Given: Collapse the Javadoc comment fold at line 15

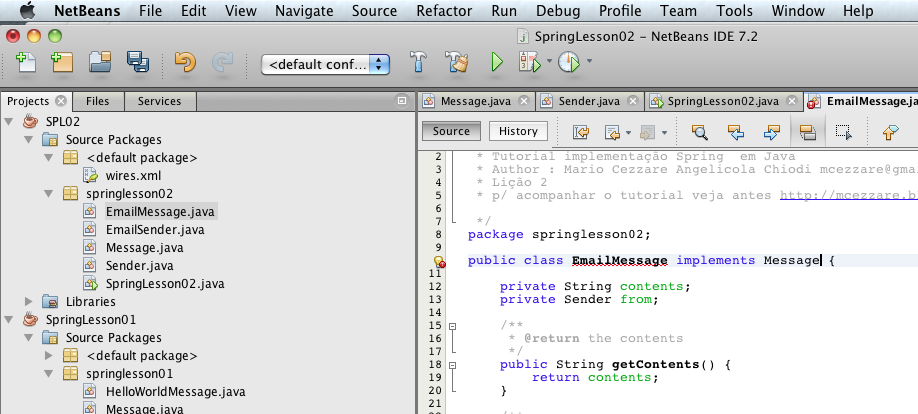Looking at the screenshot, I should (x=453, y=326).
